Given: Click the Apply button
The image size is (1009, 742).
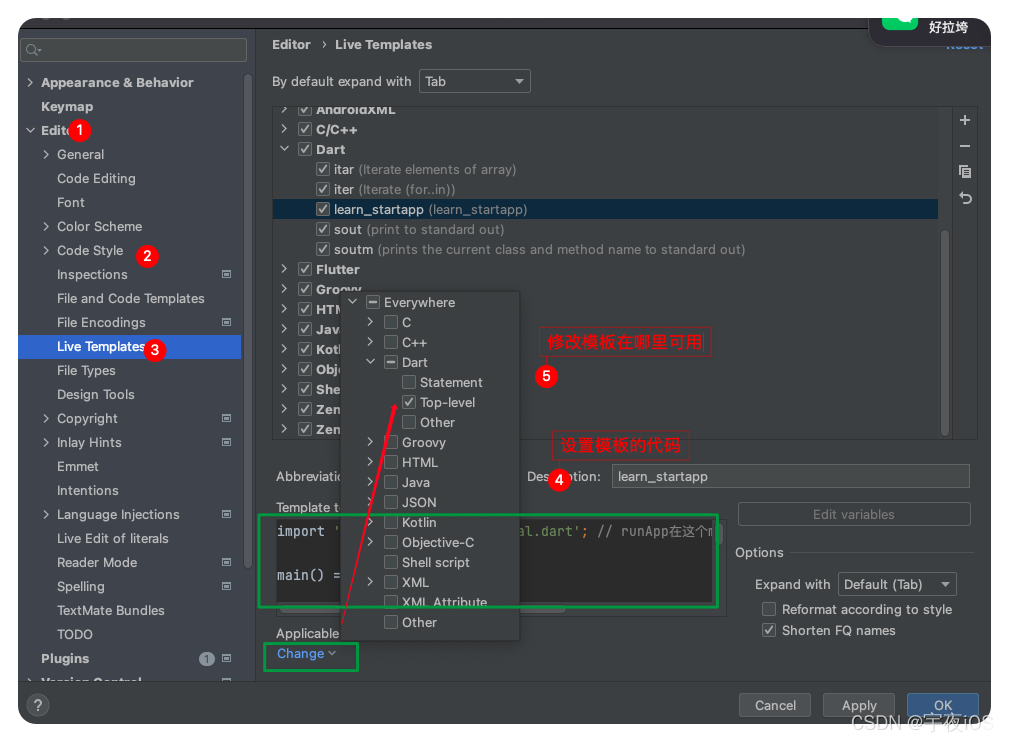Looking at the screenshot, I should tap(859, 705).
